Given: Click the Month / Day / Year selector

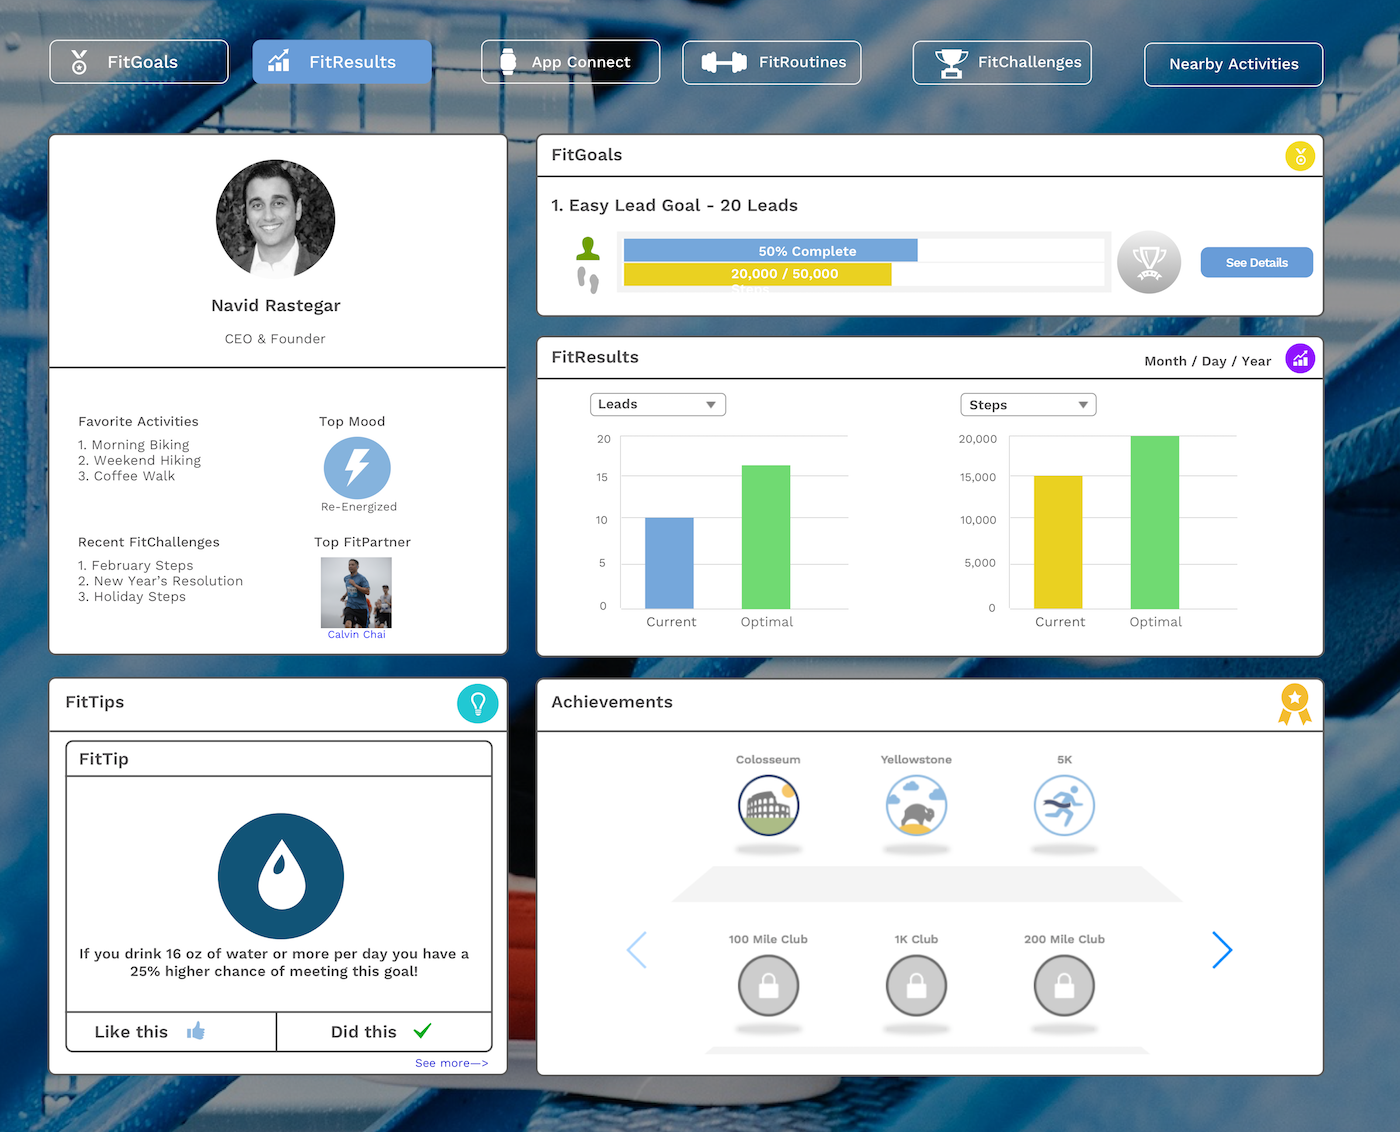Looking at the screenshot, I should 1208,361.
